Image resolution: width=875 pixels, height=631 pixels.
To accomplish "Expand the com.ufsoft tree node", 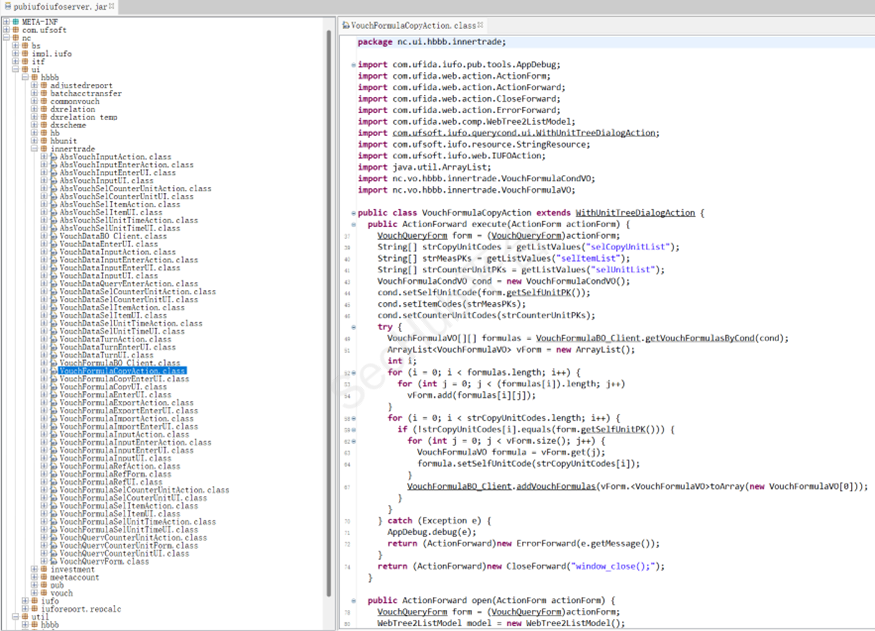I will [x=6, y=30].
